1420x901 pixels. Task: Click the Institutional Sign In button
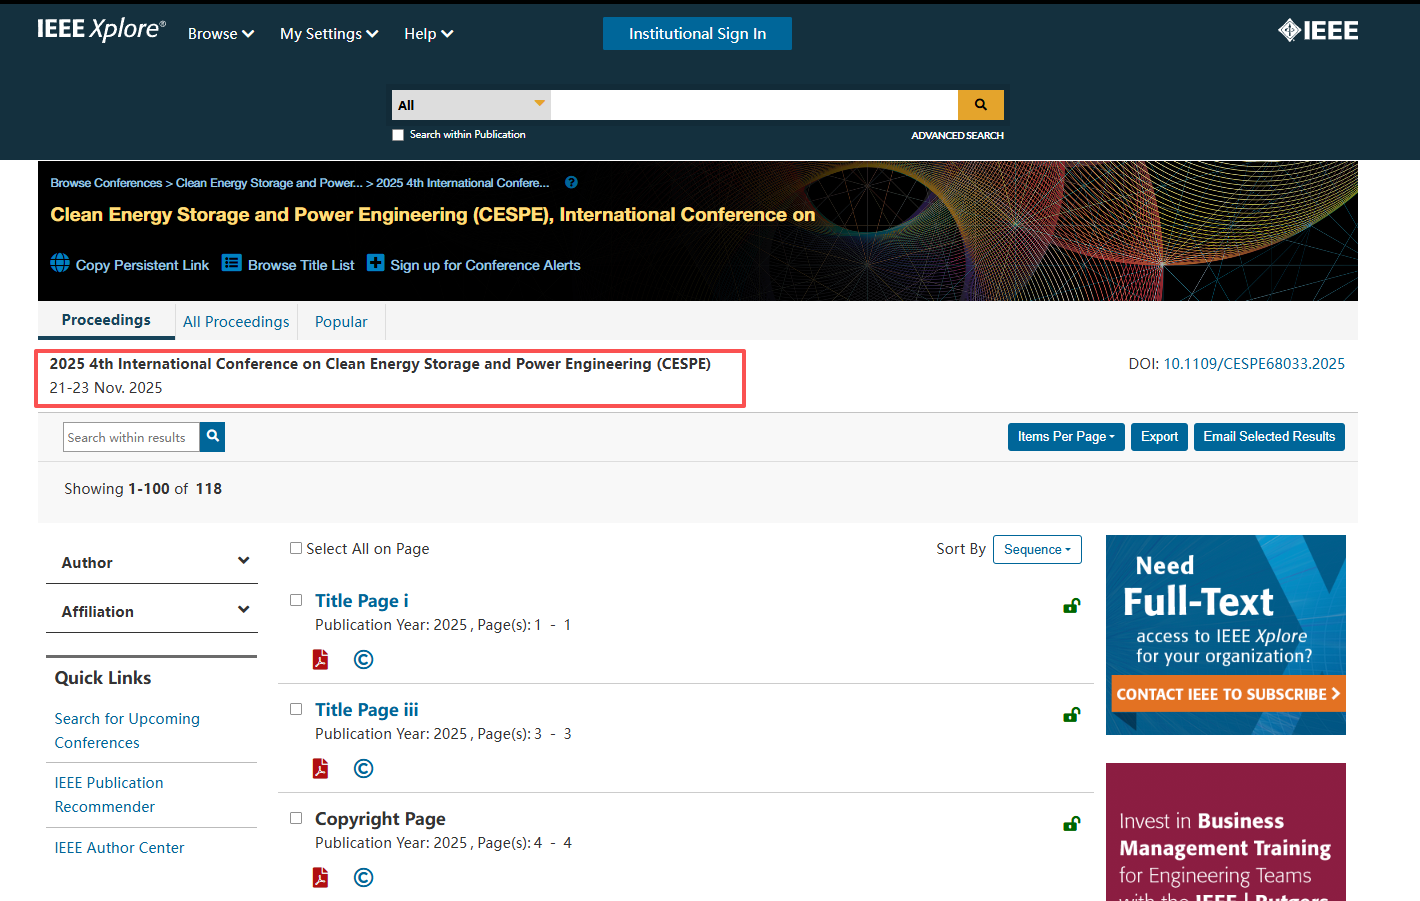pyautogui.click(x=697, y=34)
